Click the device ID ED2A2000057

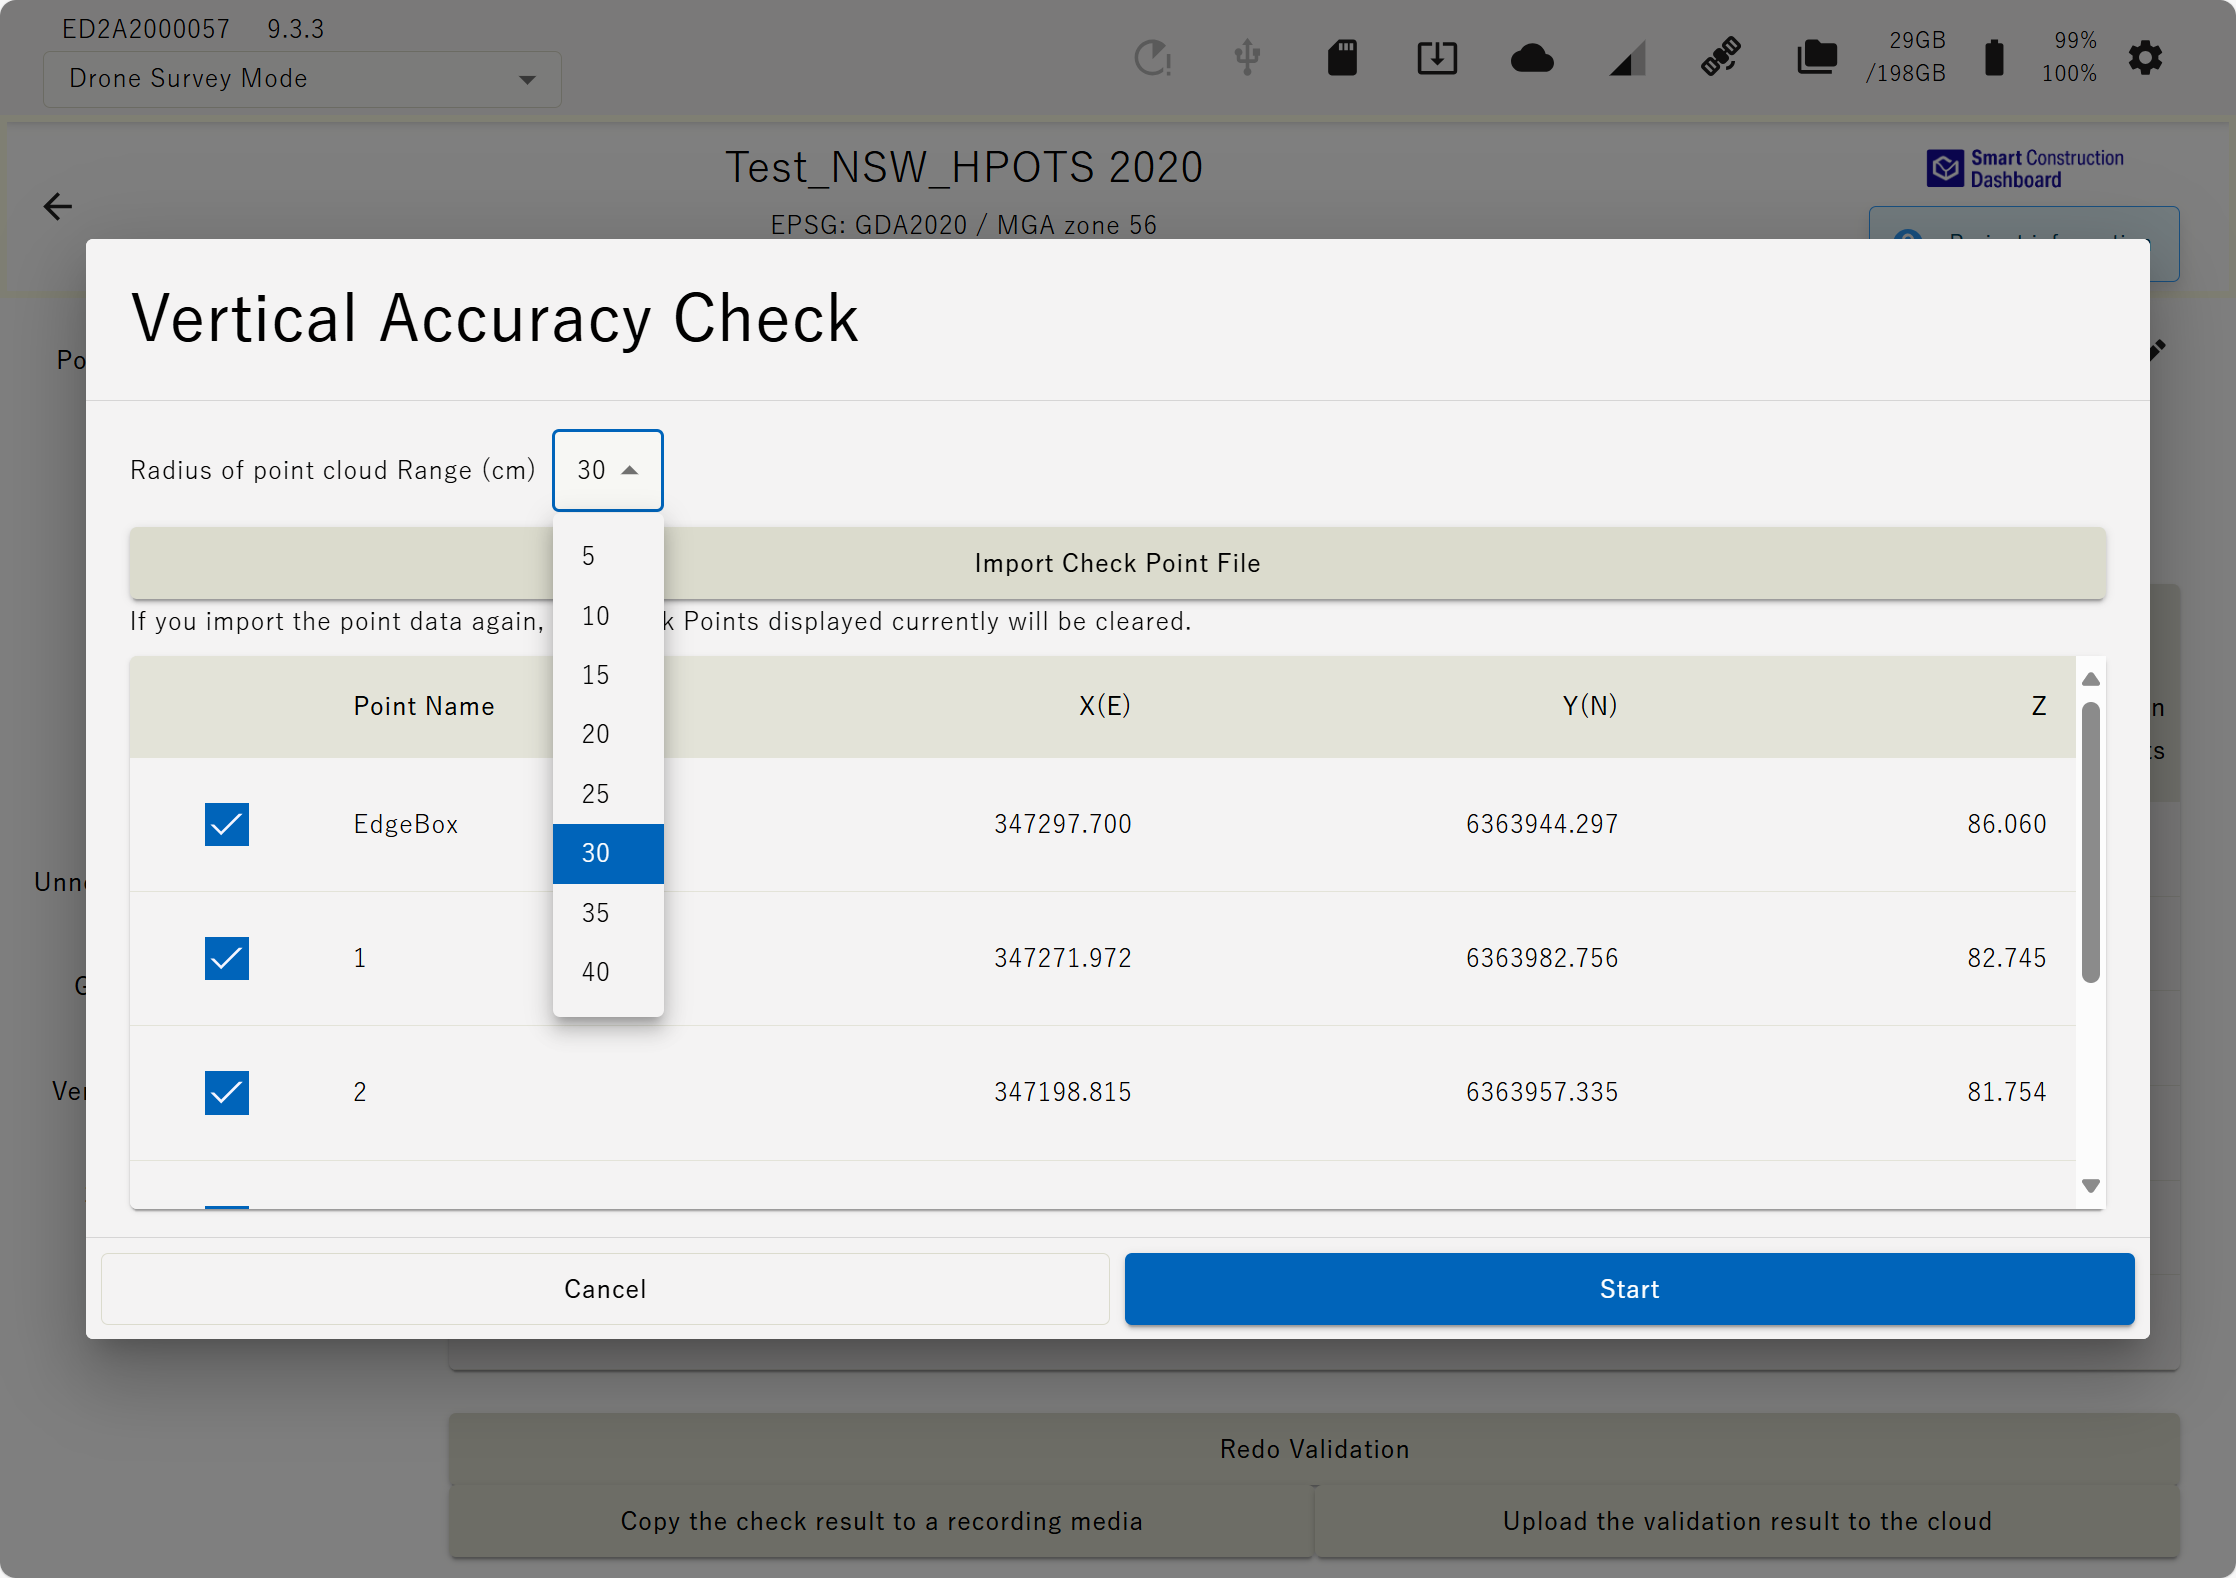pyautogui.click(x=146, y=29)
